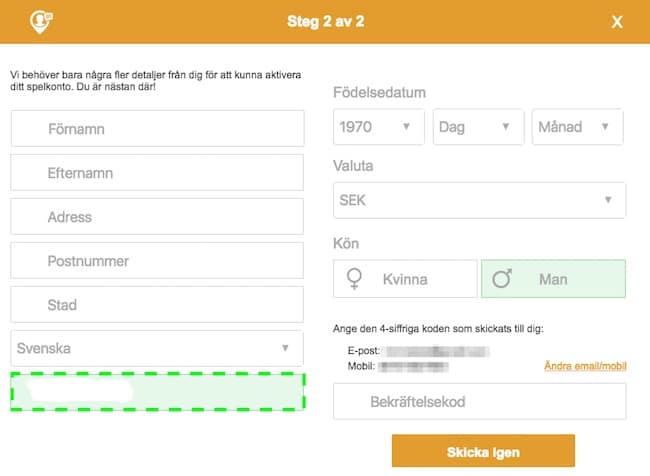
Task: Click the male symbol icon
Action: click(502, 279)
